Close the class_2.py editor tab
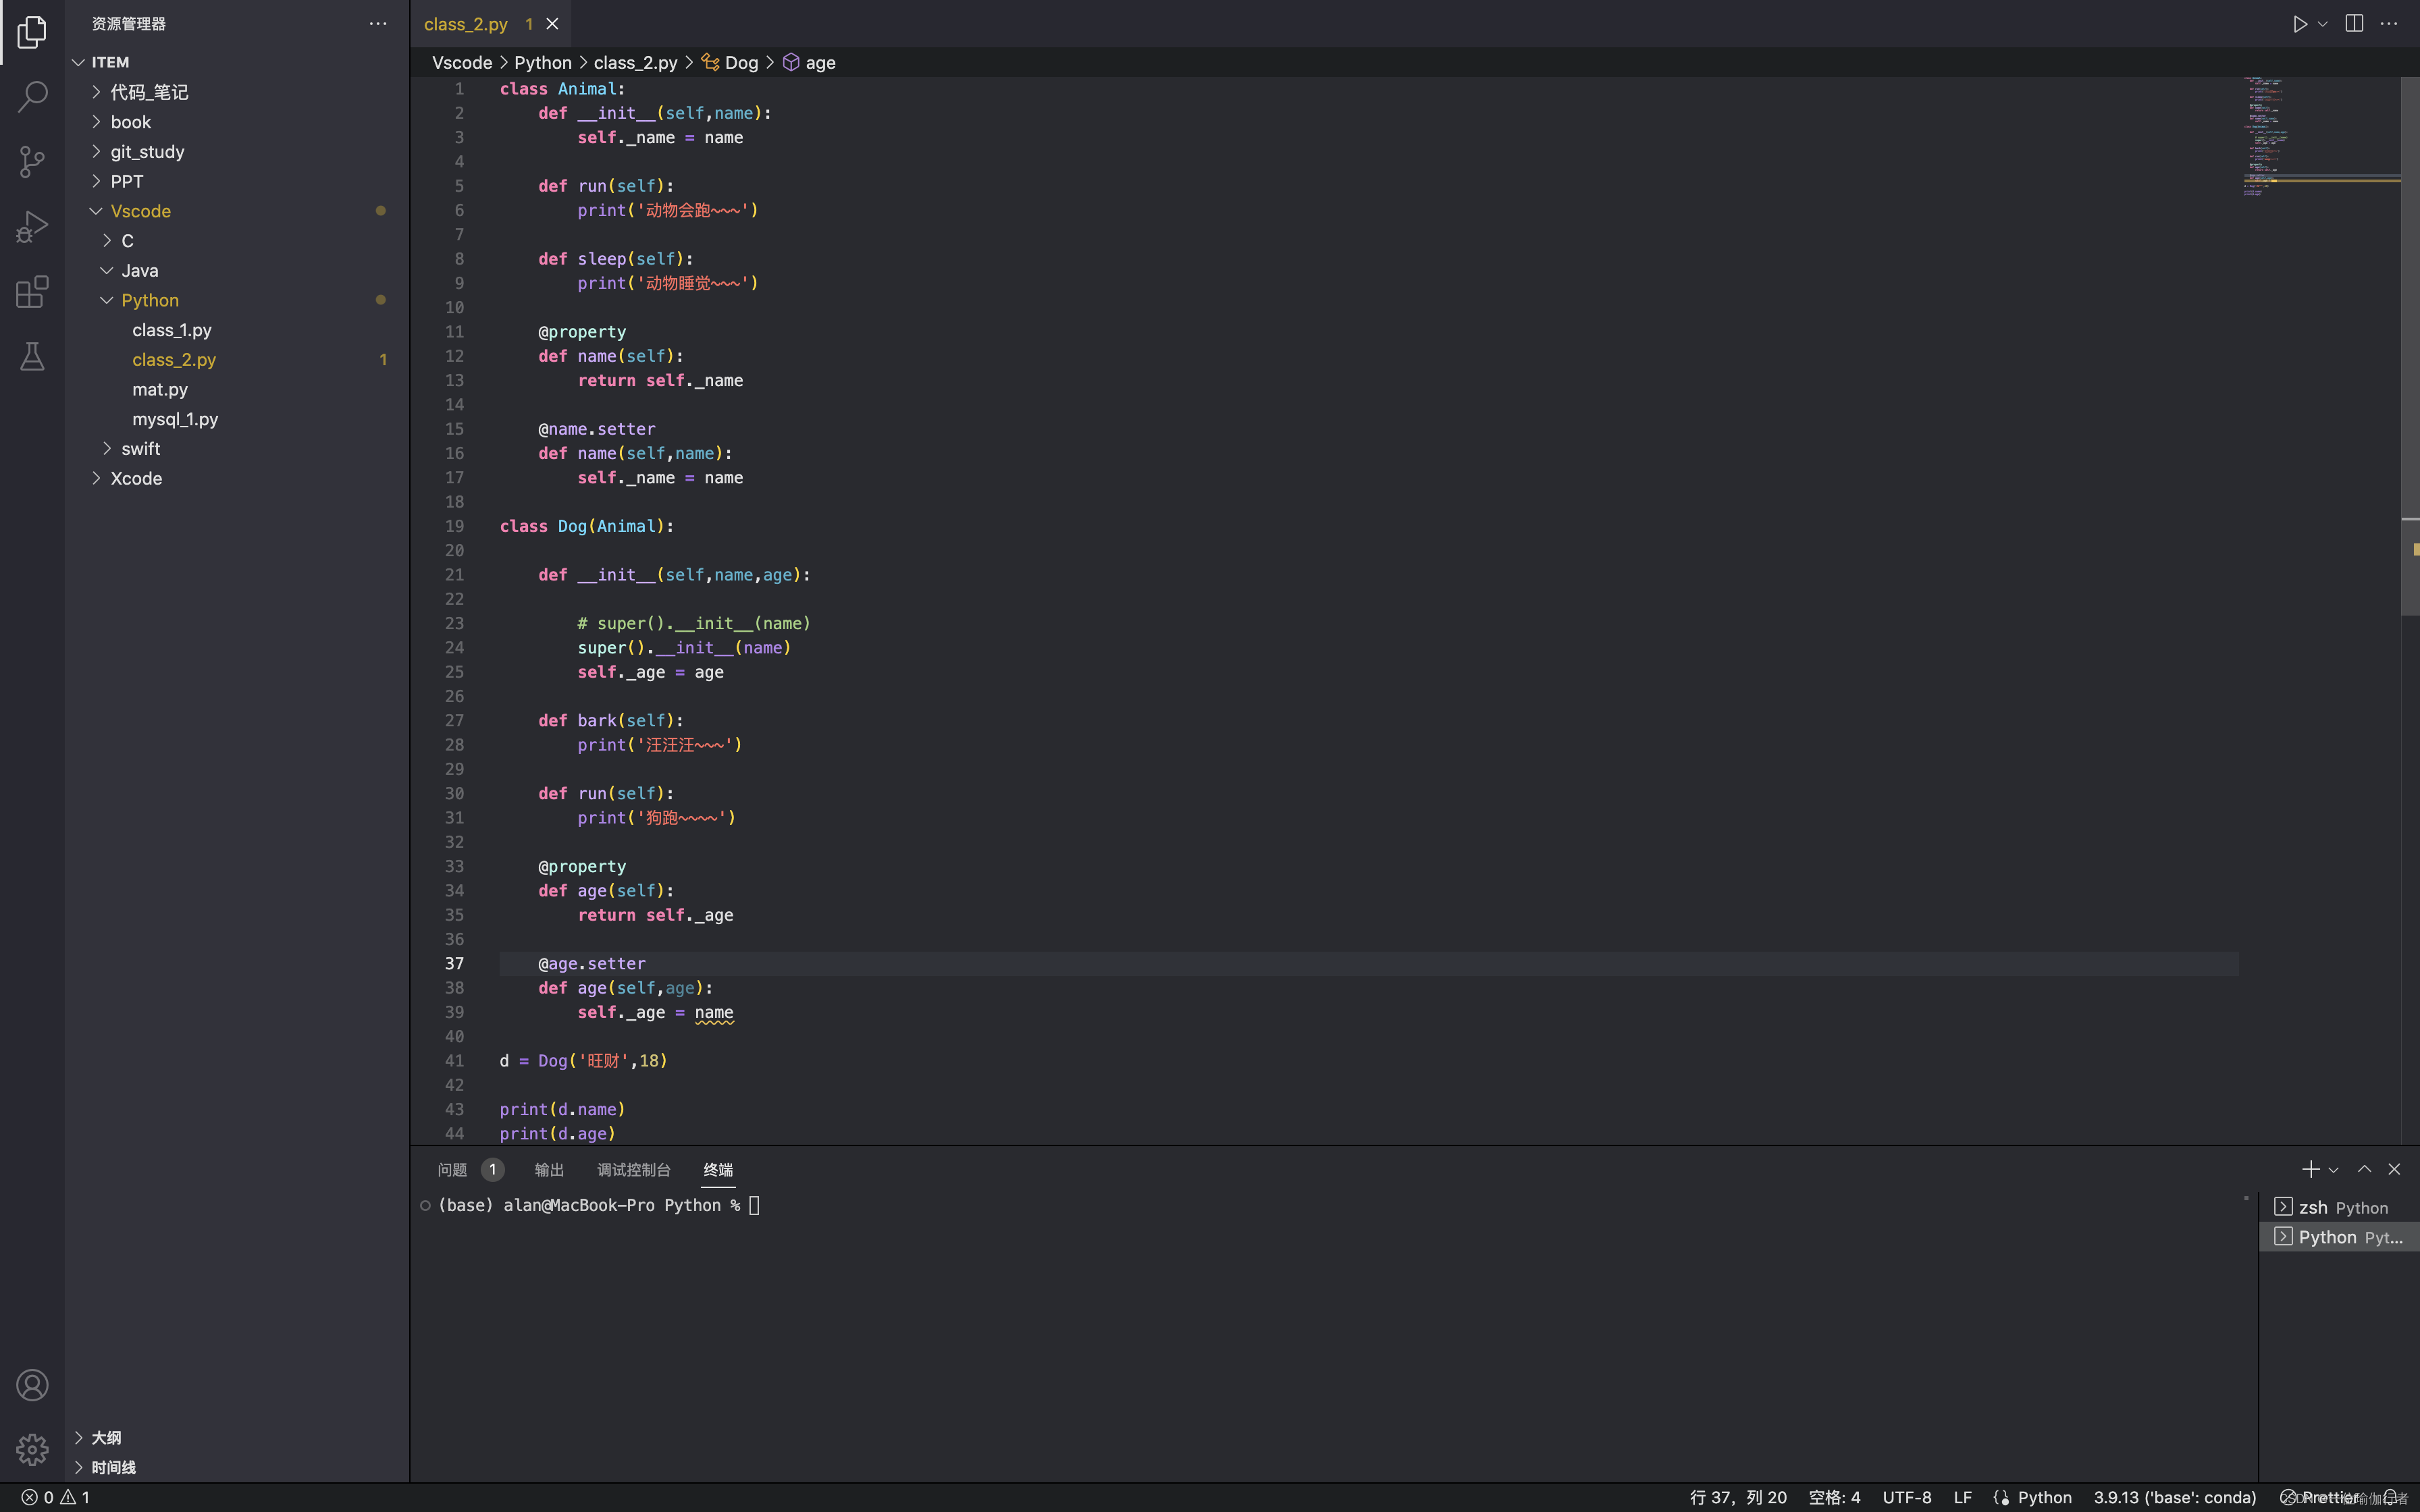 coord(552,24)
